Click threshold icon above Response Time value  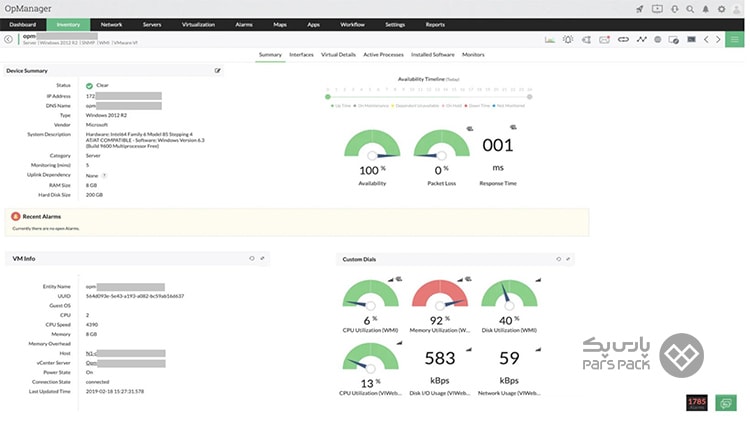(513, 127)
